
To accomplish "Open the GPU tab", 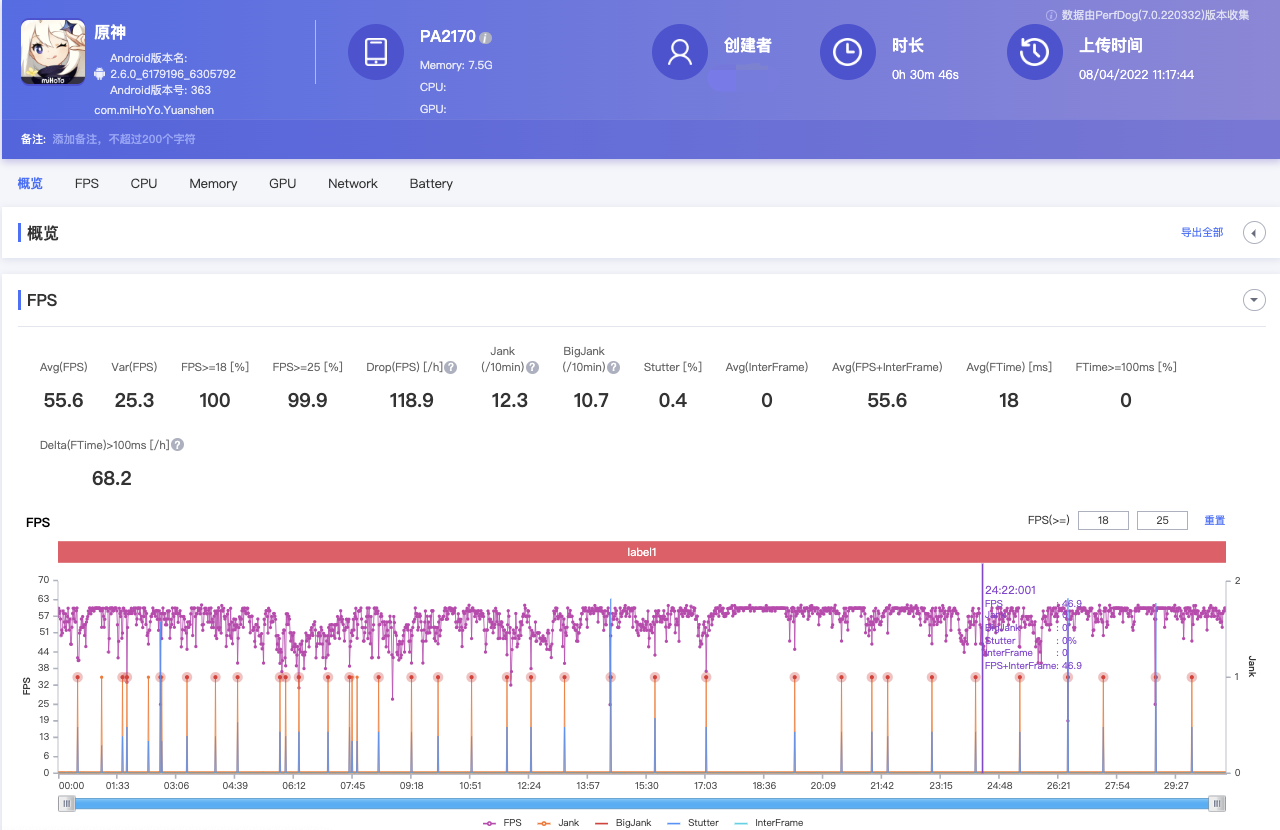I will click(x=282, y=184).
